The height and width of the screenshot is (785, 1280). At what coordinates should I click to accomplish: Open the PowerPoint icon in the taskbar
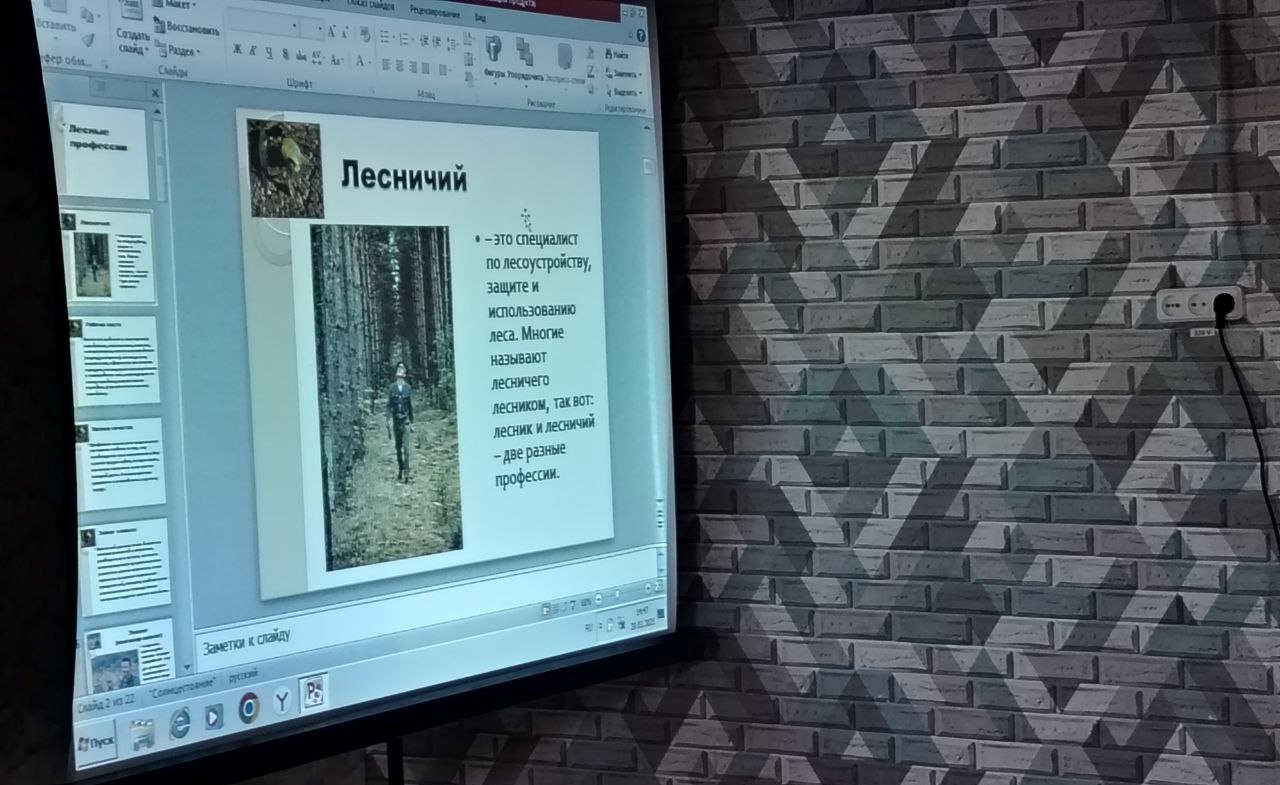pyautogui.click(x=314, y=693)
